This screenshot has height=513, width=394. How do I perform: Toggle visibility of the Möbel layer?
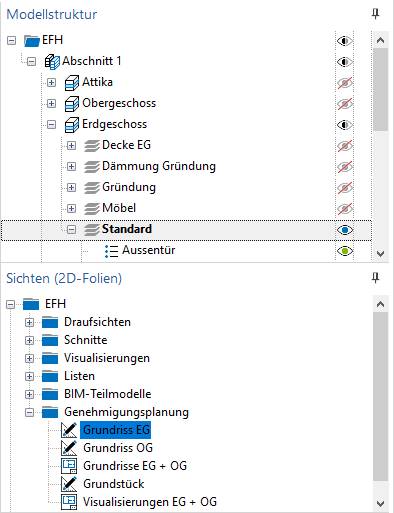pyautogui.click(x=345, y=209)
